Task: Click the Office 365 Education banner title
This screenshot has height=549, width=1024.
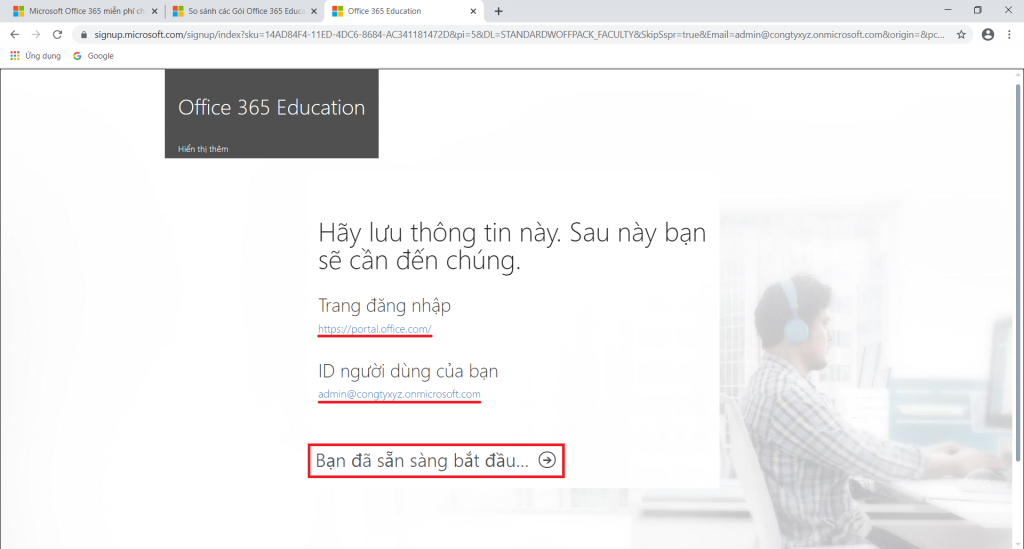Action: 272,107
